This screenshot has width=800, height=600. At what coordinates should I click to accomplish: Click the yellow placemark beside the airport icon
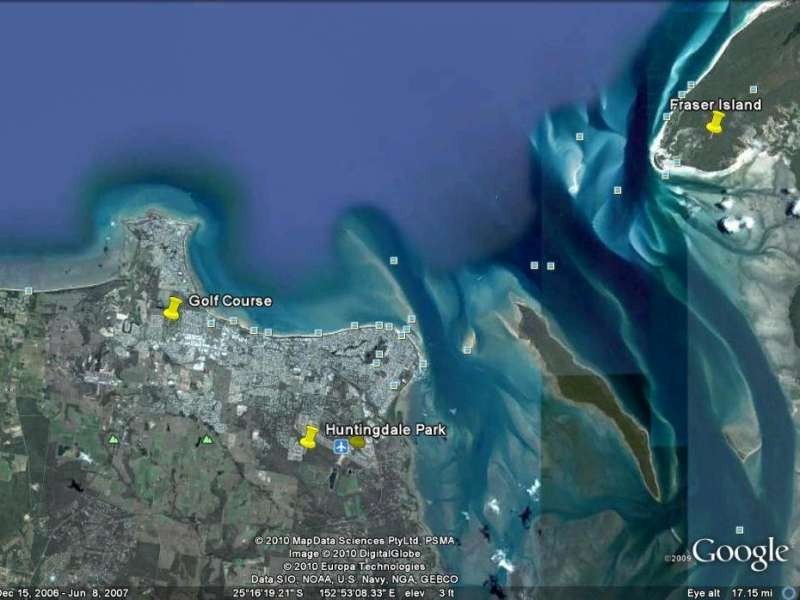(358, 442)
